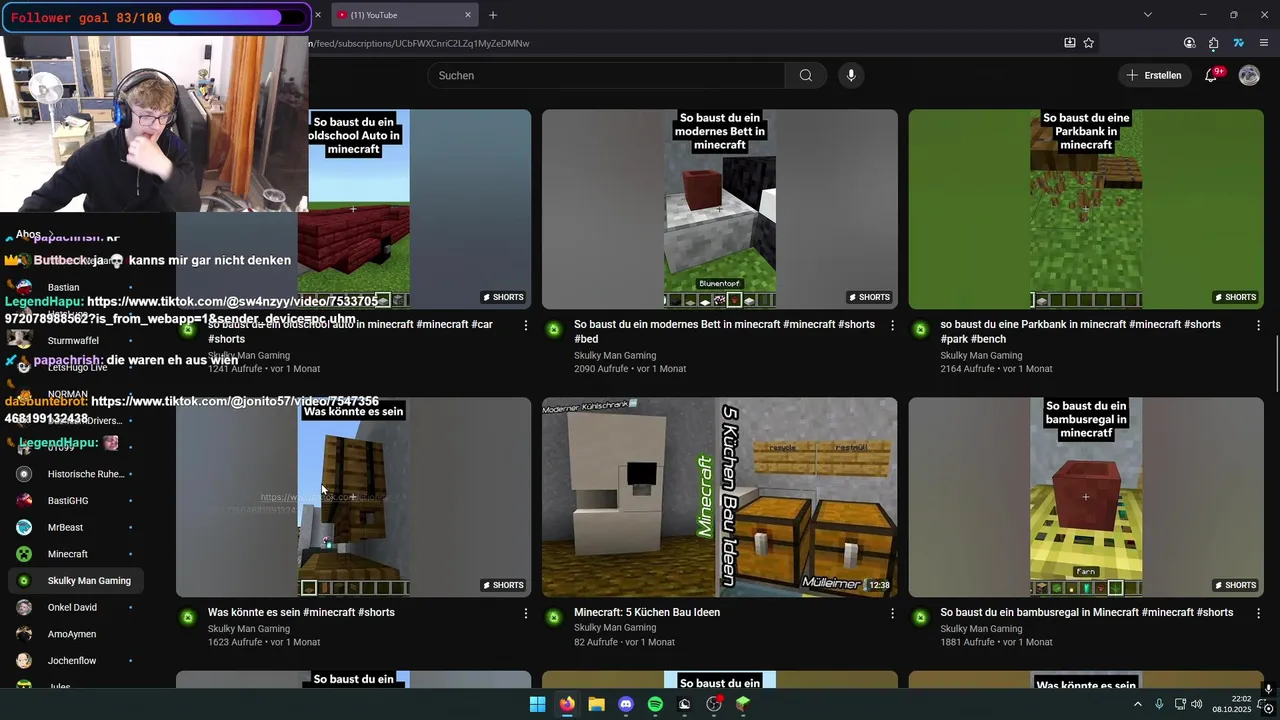Click the page vertical scrollbar thumb
This screenshot has height=720, width=1280.
coord(1276,365)
